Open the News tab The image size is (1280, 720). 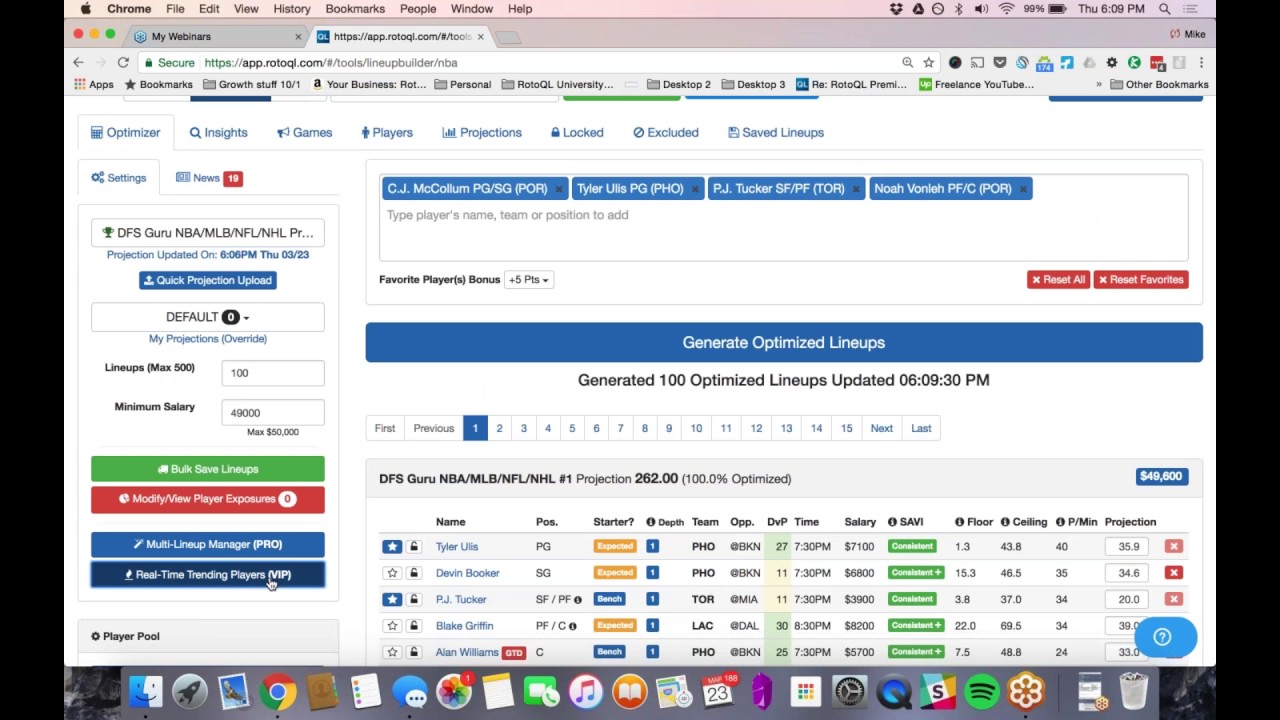coord(208,178)
